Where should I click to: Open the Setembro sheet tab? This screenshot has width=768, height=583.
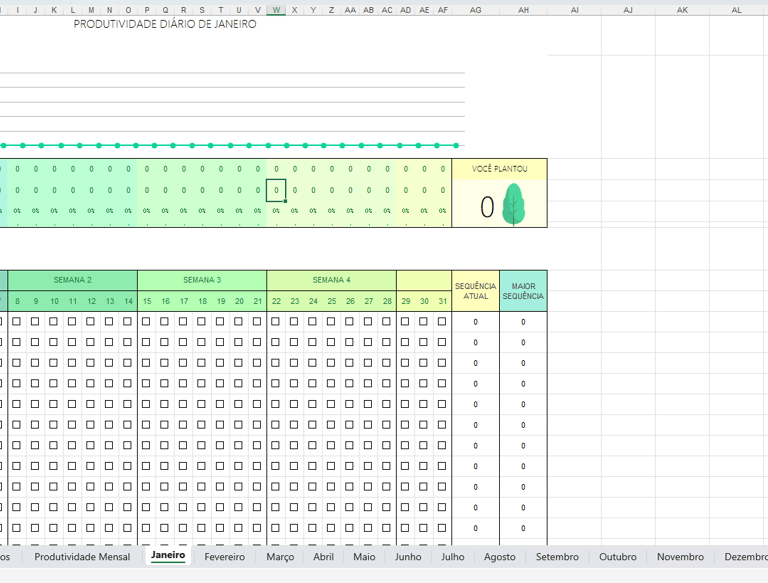point(557,557)
